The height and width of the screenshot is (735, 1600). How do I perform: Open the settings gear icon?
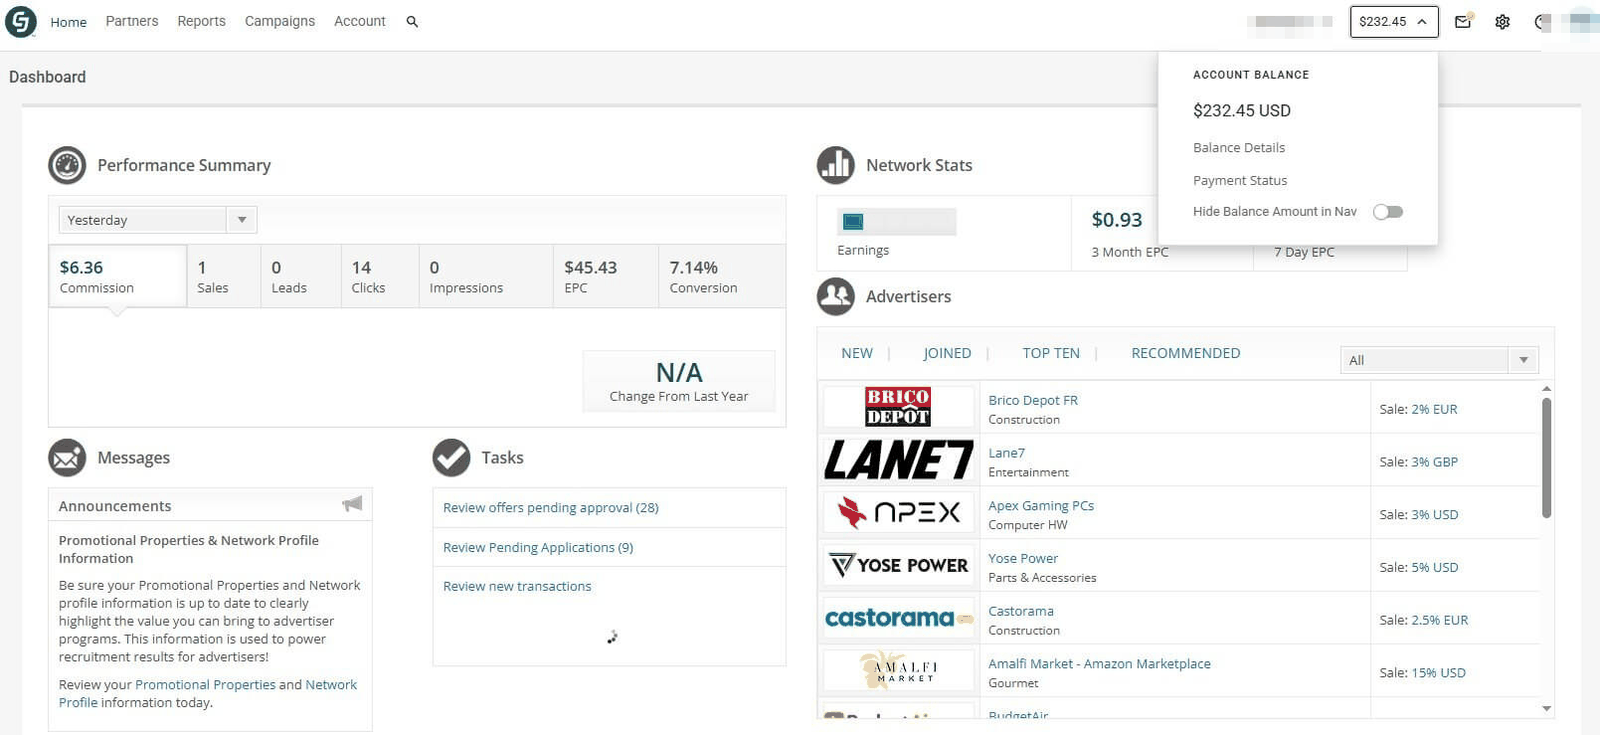pyautogui.click(x=1502, y=21)
